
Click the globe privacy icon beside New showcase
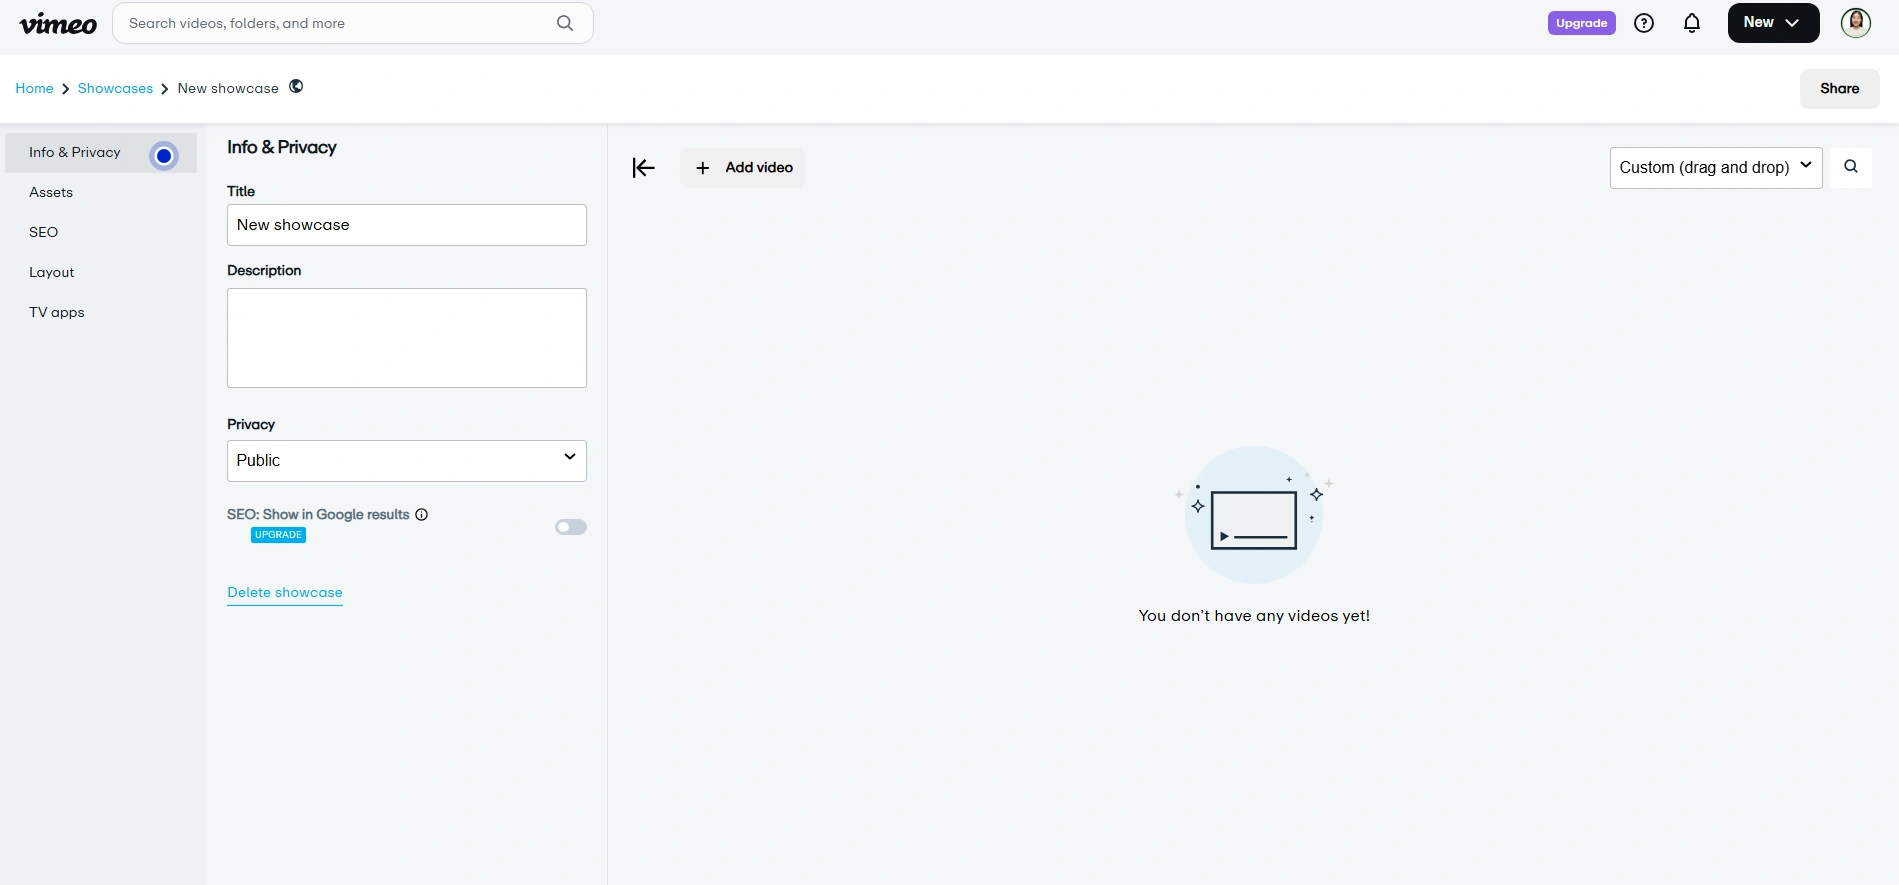pos(296,86)
